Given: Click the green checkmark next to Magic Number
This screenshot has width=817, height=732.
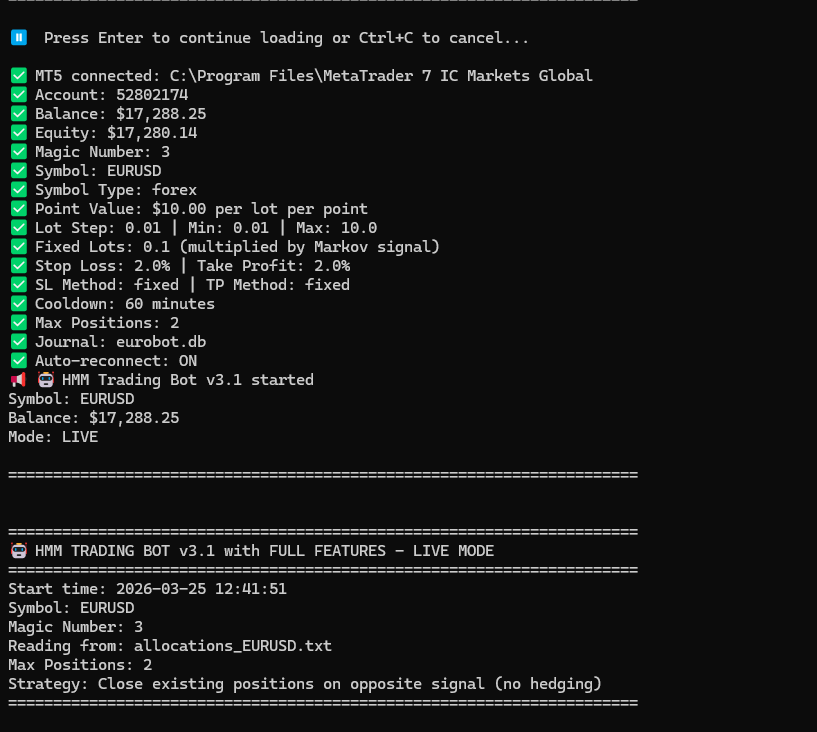Looking at the screenshot, I should pyautogui.click(x=19, y=152).
